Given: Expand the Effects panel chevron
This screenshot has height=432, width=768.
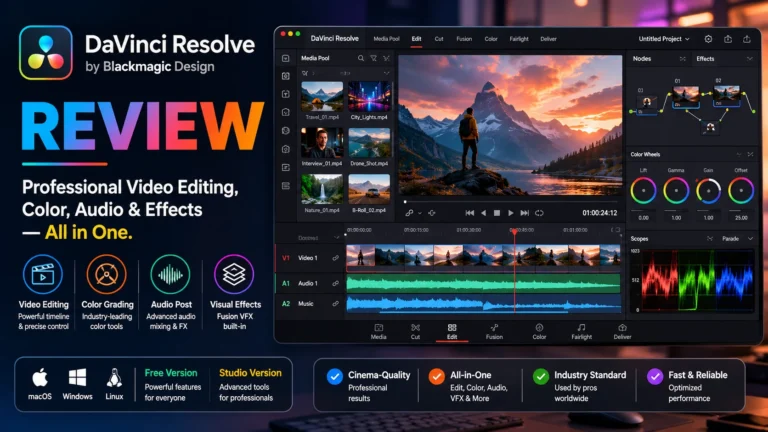Looking at the screenshot, I should 749,59.
